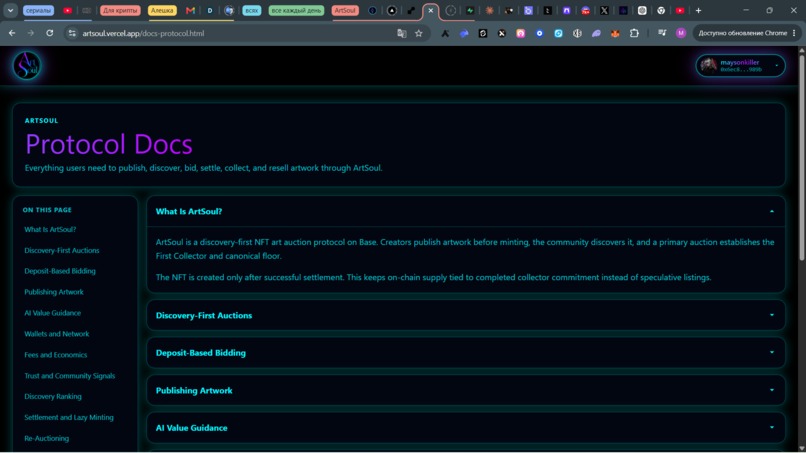Open the media controls icon in toolbar
Screen dimensions: 806x453
662,33
